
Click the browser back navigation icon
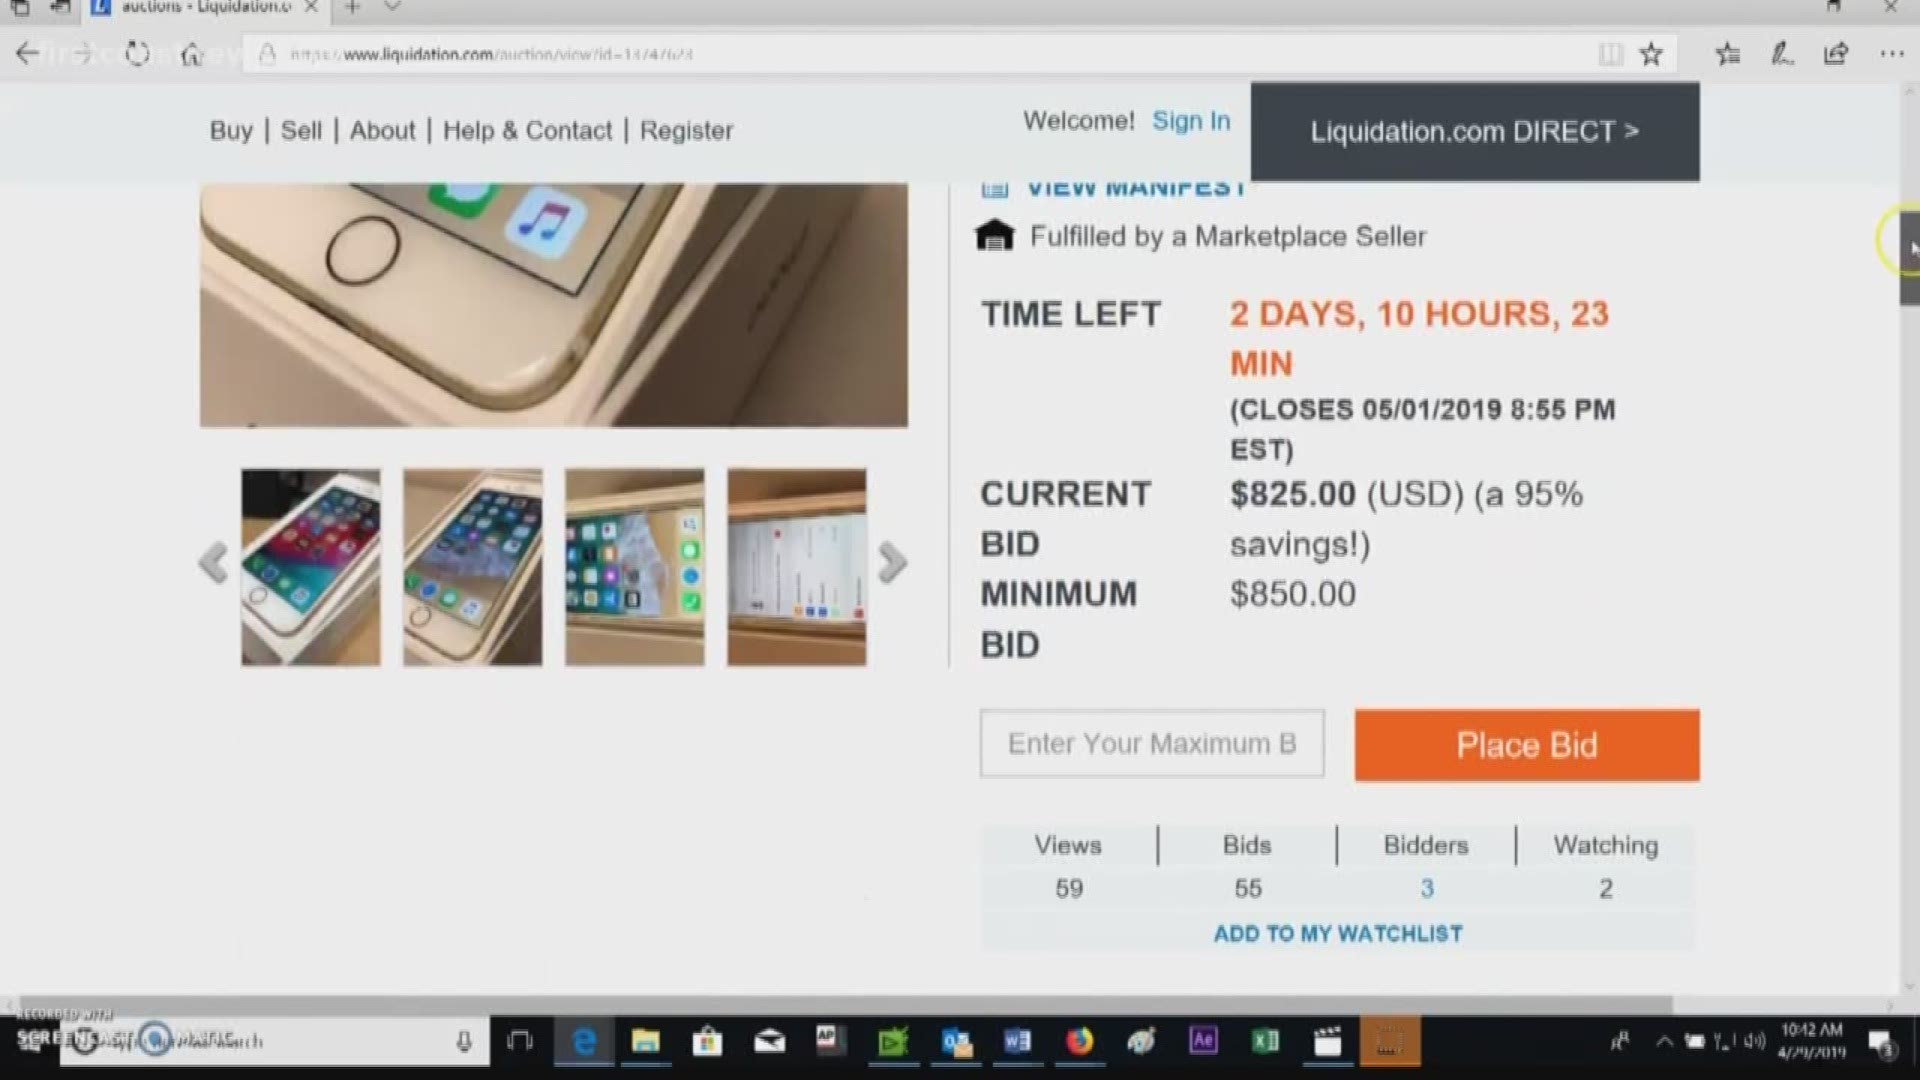point(29,55)
